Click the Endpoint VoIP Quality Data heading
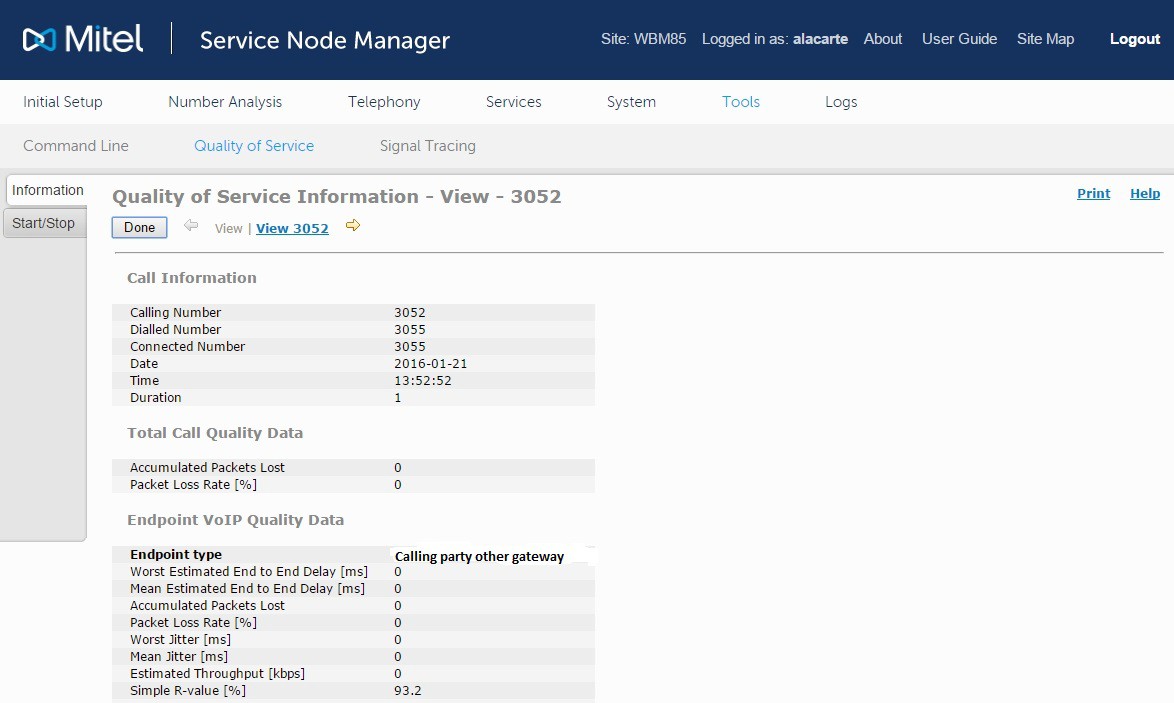Image resolution: width=1174 pixels, height=703 pixels. pos(235,520)
